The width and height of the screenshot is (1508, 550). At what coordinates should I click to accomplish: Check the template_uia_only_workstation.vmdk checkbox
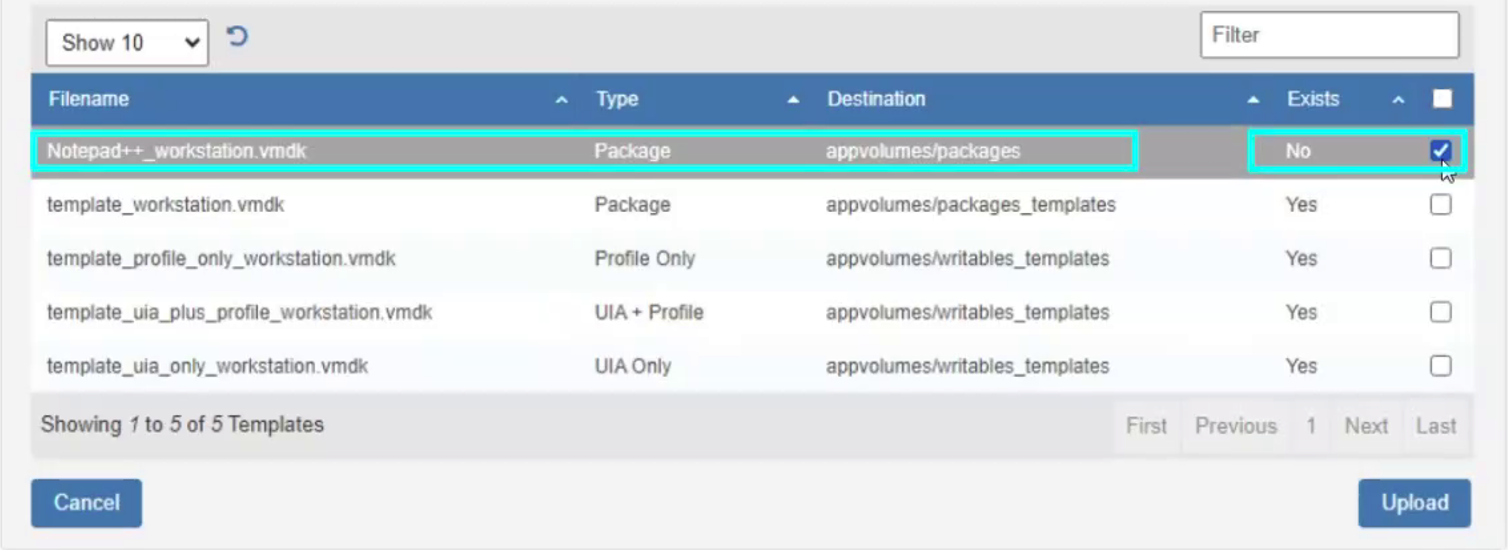(1440, 365)
